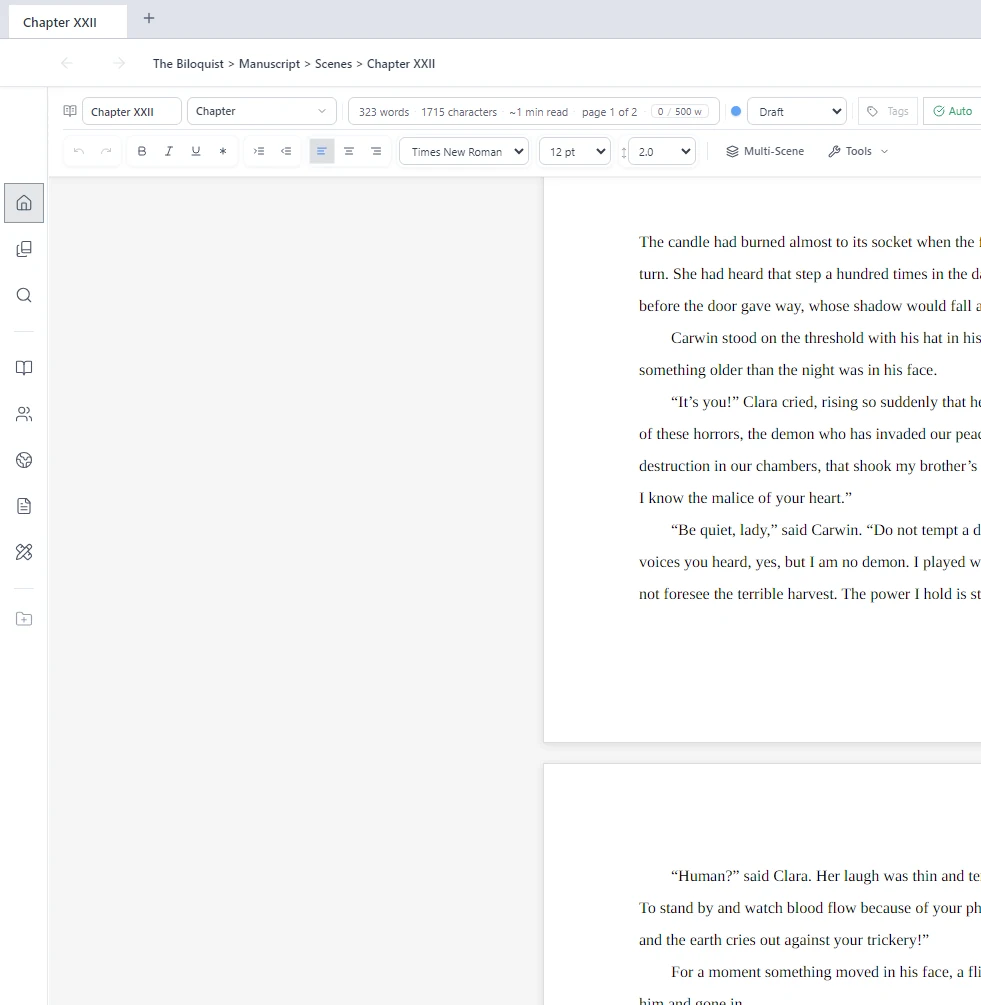This screenshot has width=981, height=1005.
Task: Go to The Biloquist breadcrumb
Action: pyautogui.click(x=188, y=63)
